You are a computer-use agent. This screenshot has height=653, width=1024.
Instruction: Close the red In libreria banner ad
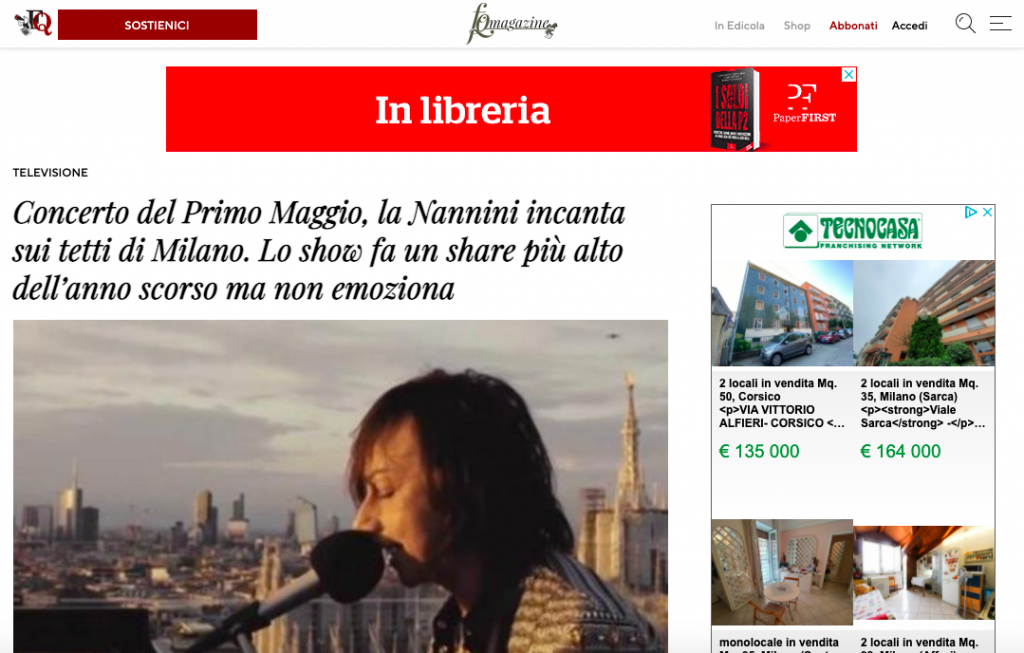[x=848, y=74]
